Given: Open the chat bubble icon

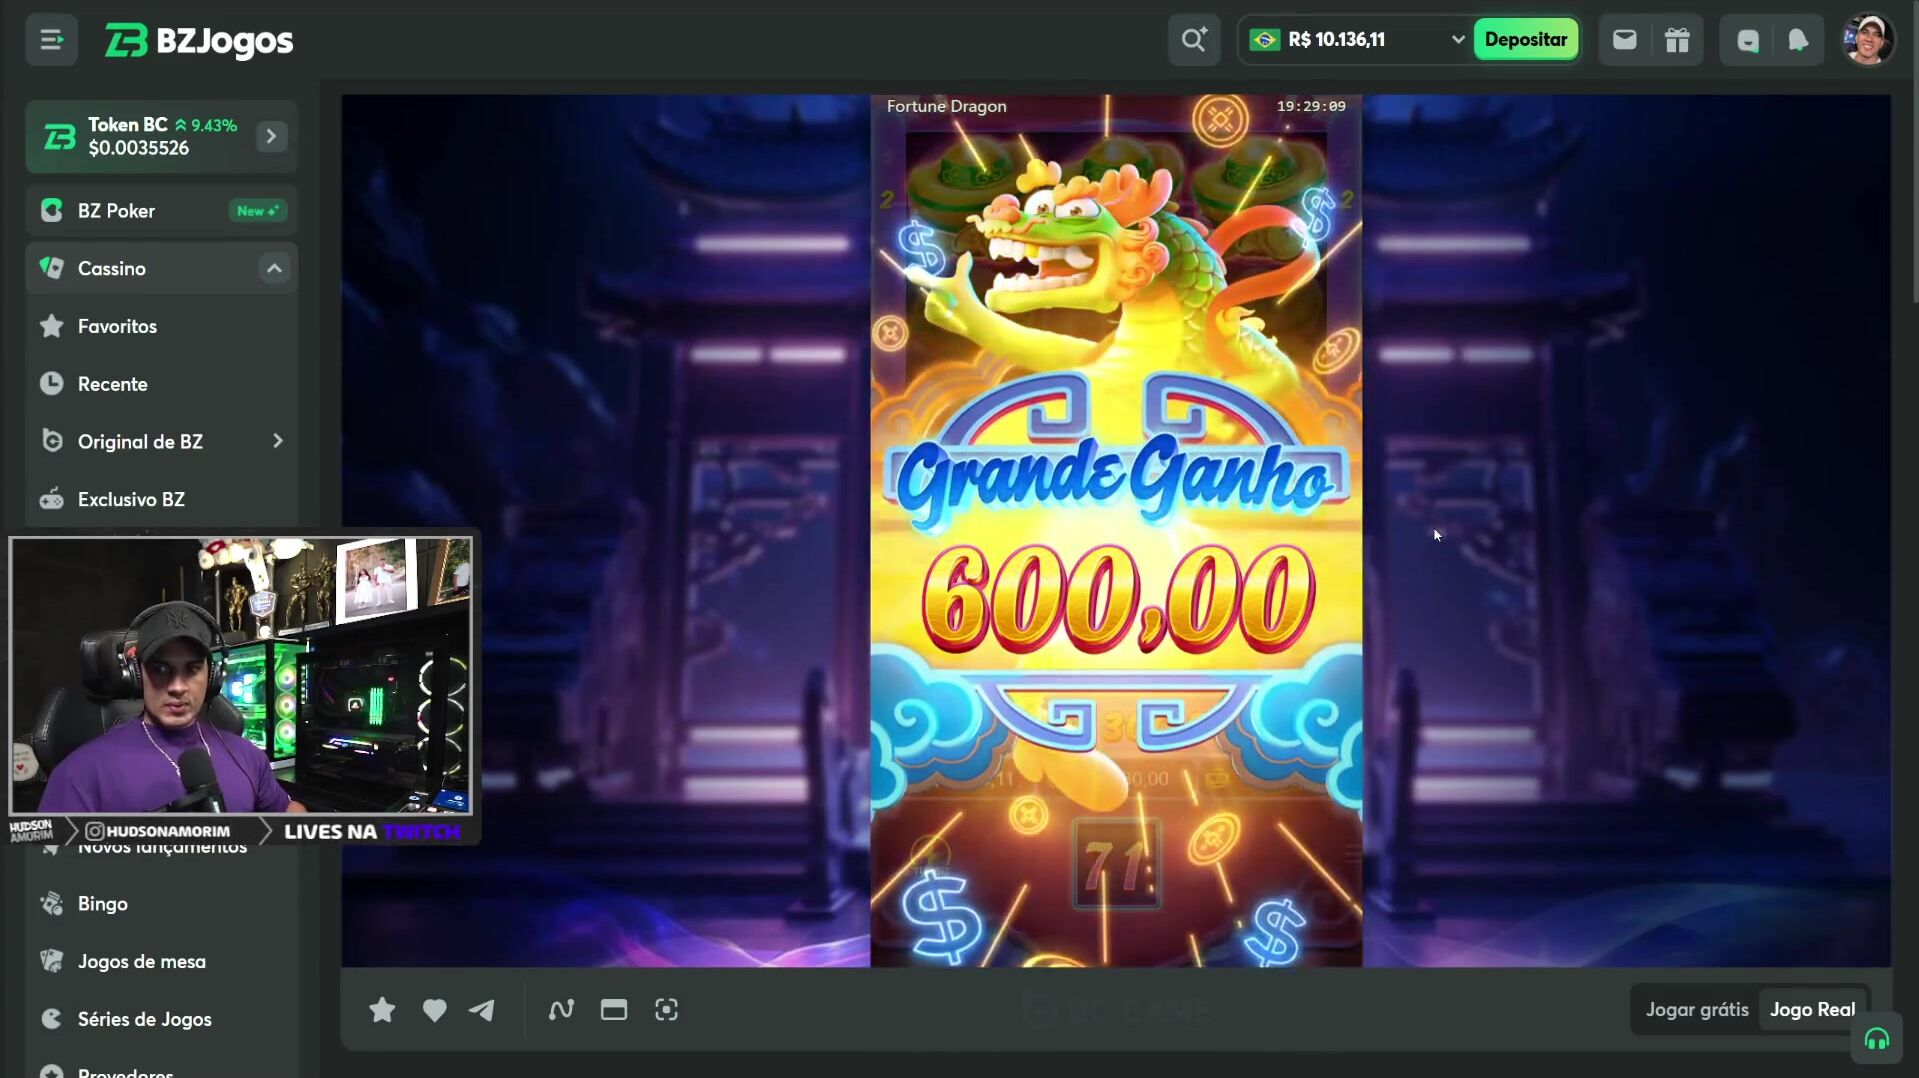Looking at the screenshot, I should 1747,40.
